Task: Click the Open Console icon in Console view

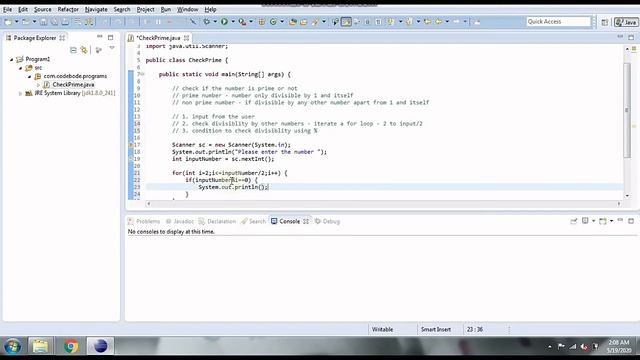Action: pos(603,221)
